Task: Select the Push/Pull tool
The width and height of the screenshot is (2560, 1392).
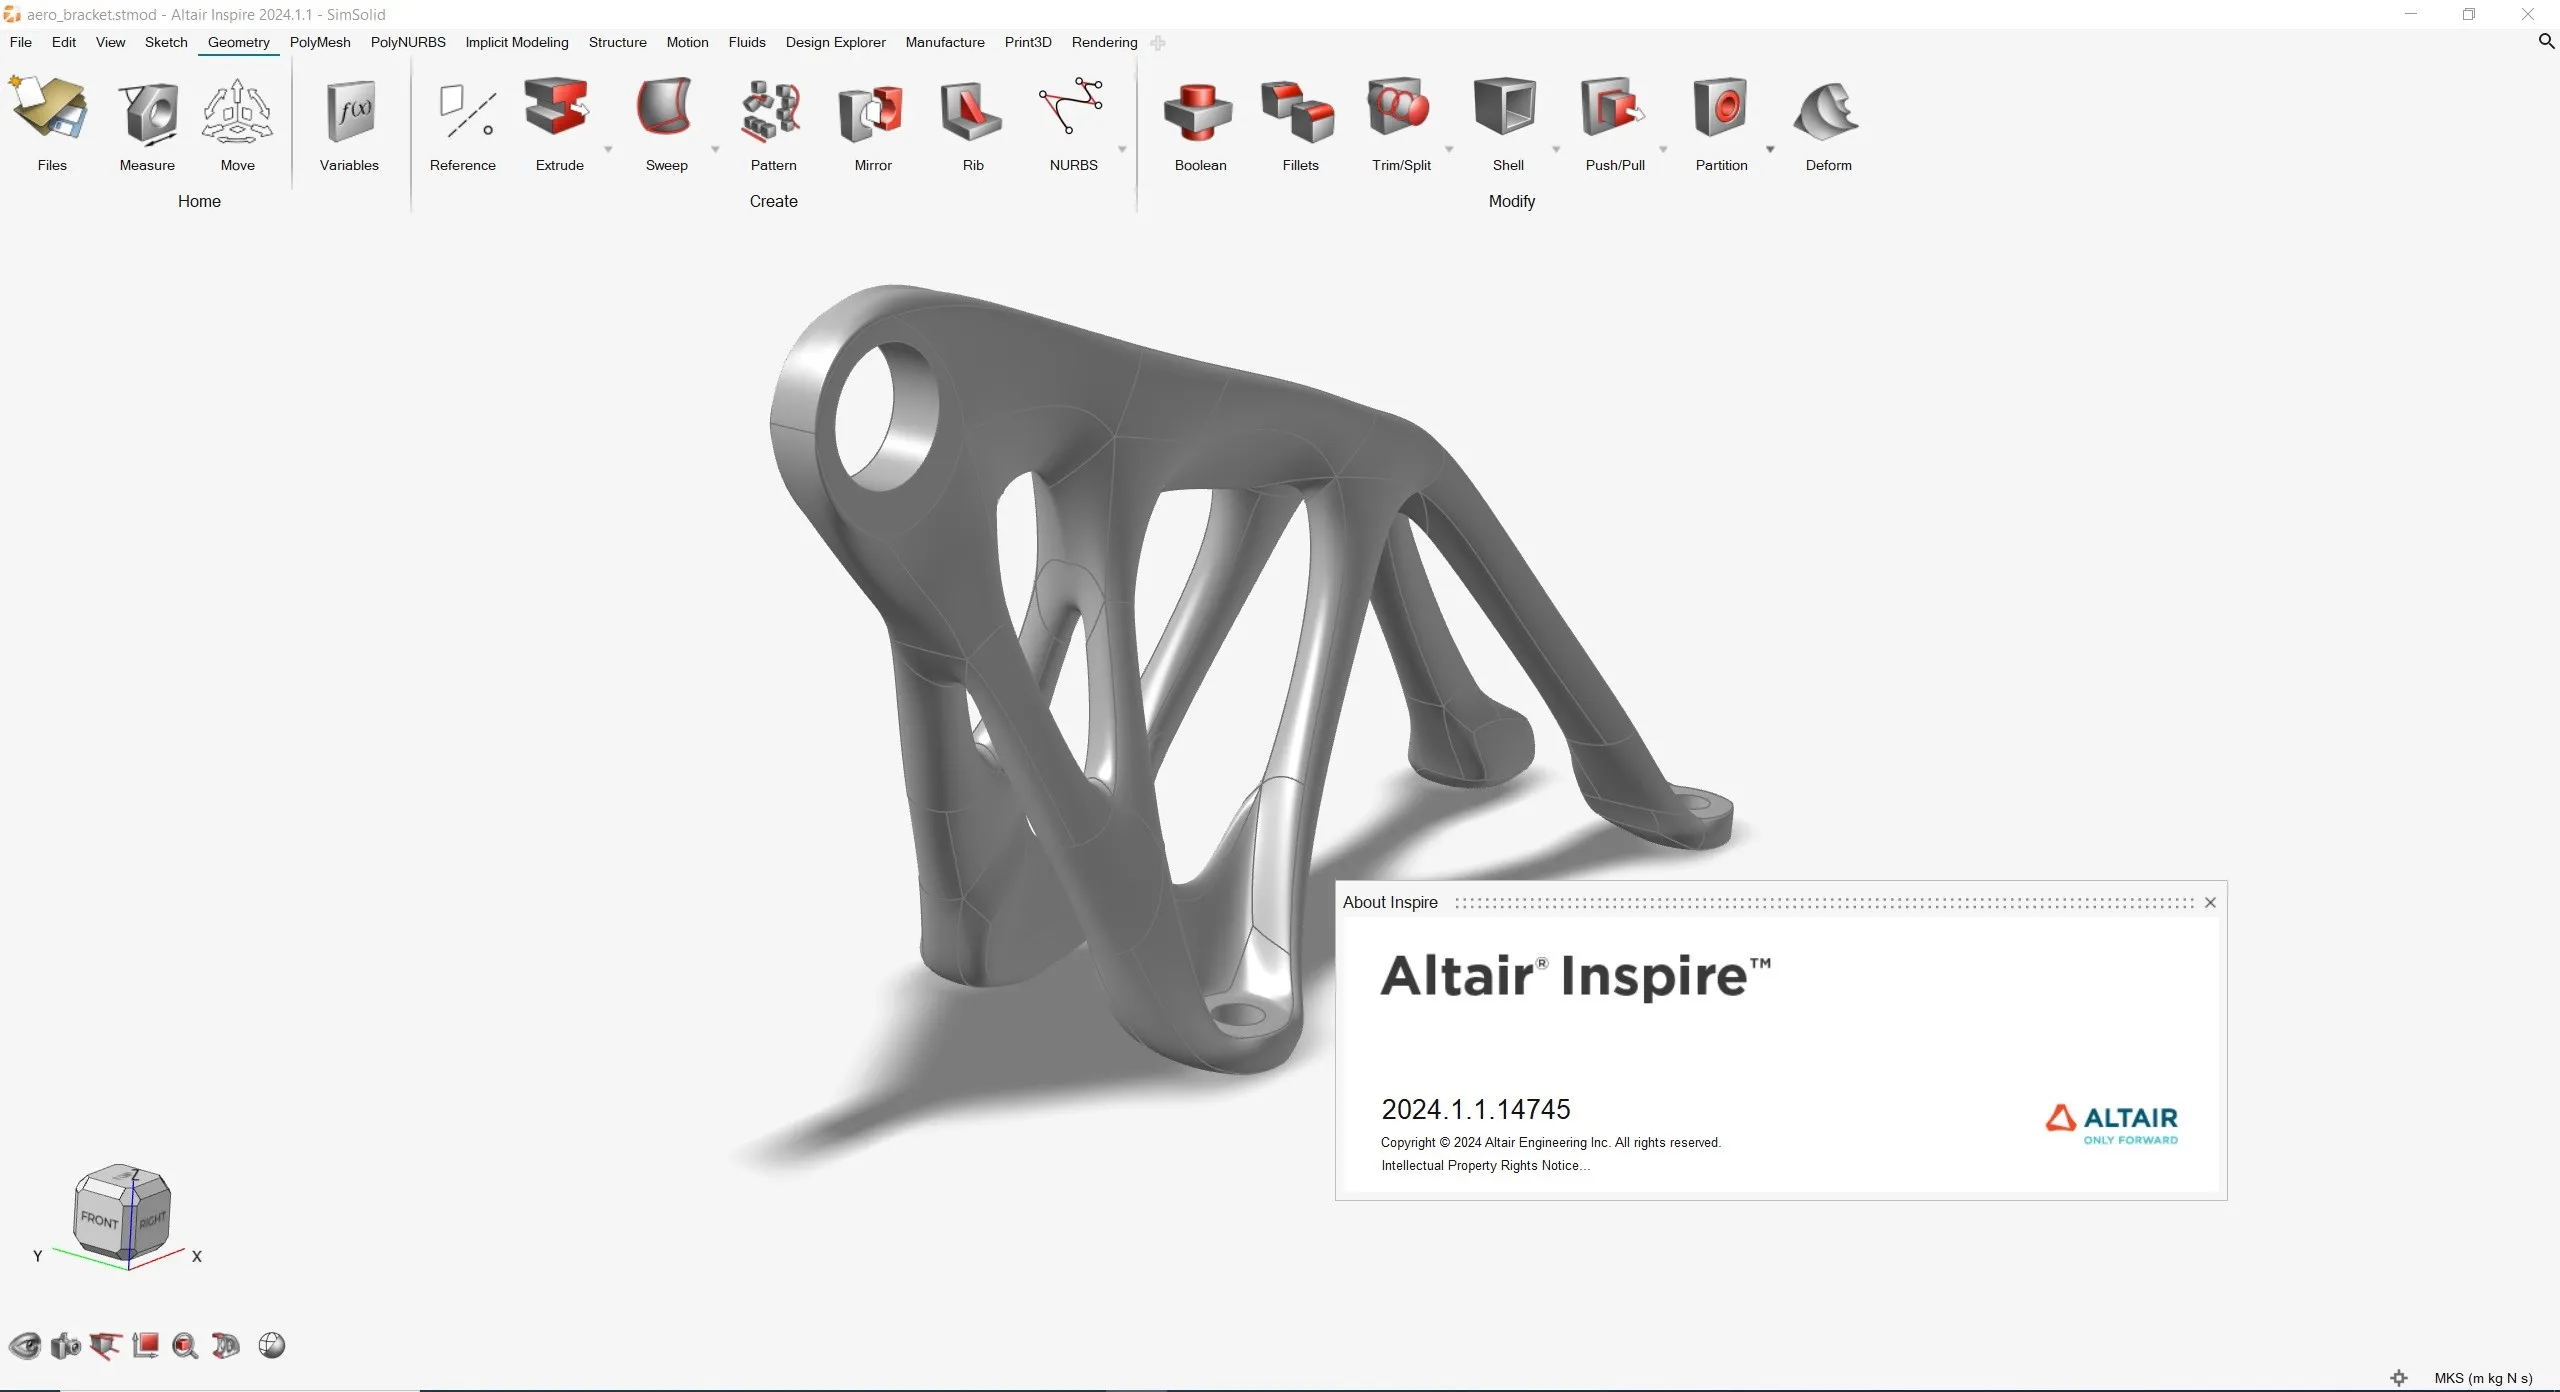Action: (x=1613, y=107)
